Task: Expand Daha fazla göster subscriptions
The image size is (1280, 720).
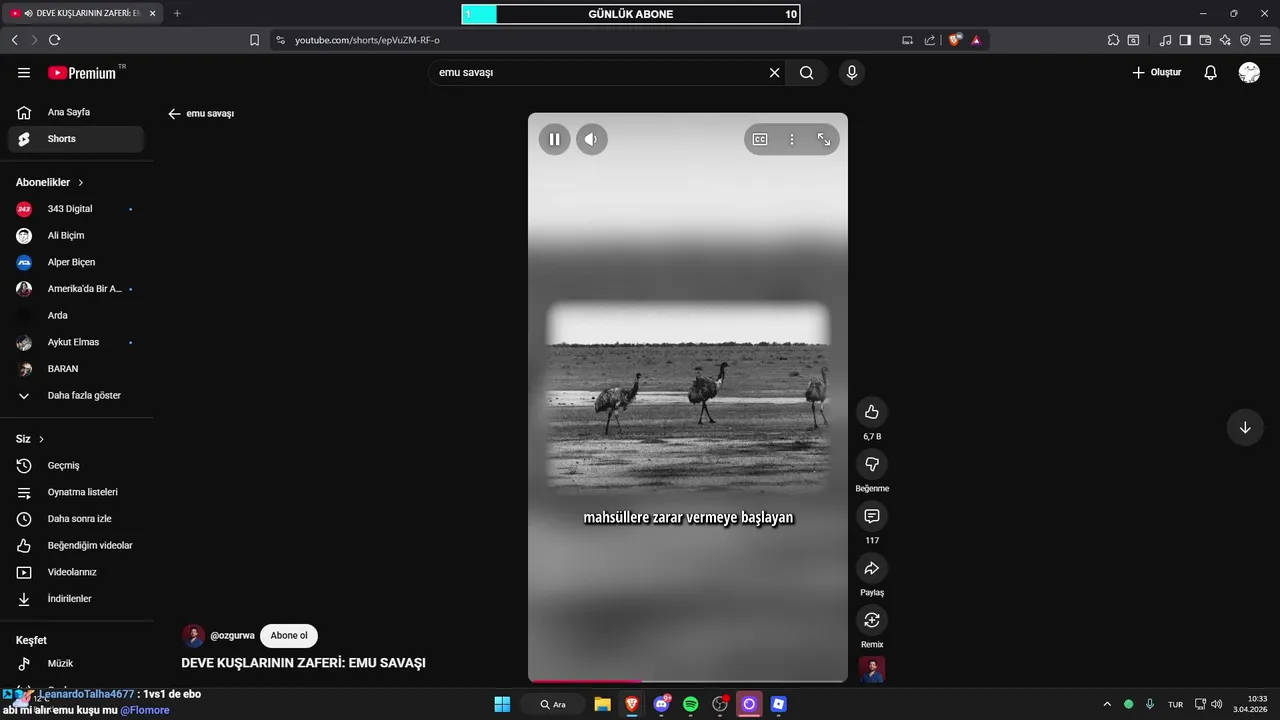Action: (76, 396)
